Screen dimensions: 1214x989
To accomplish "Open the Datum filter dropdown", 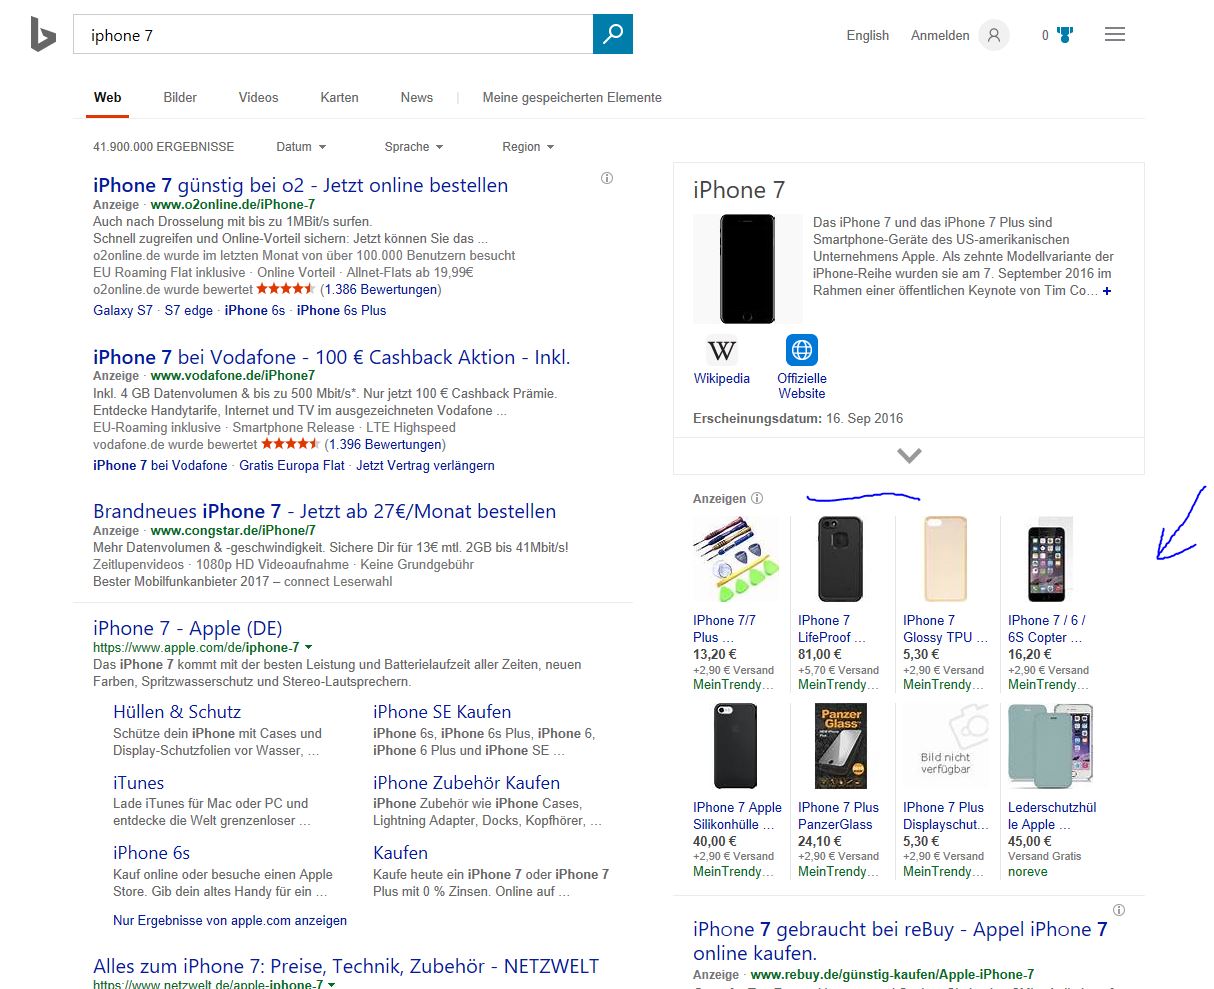I will click(301, 147).
